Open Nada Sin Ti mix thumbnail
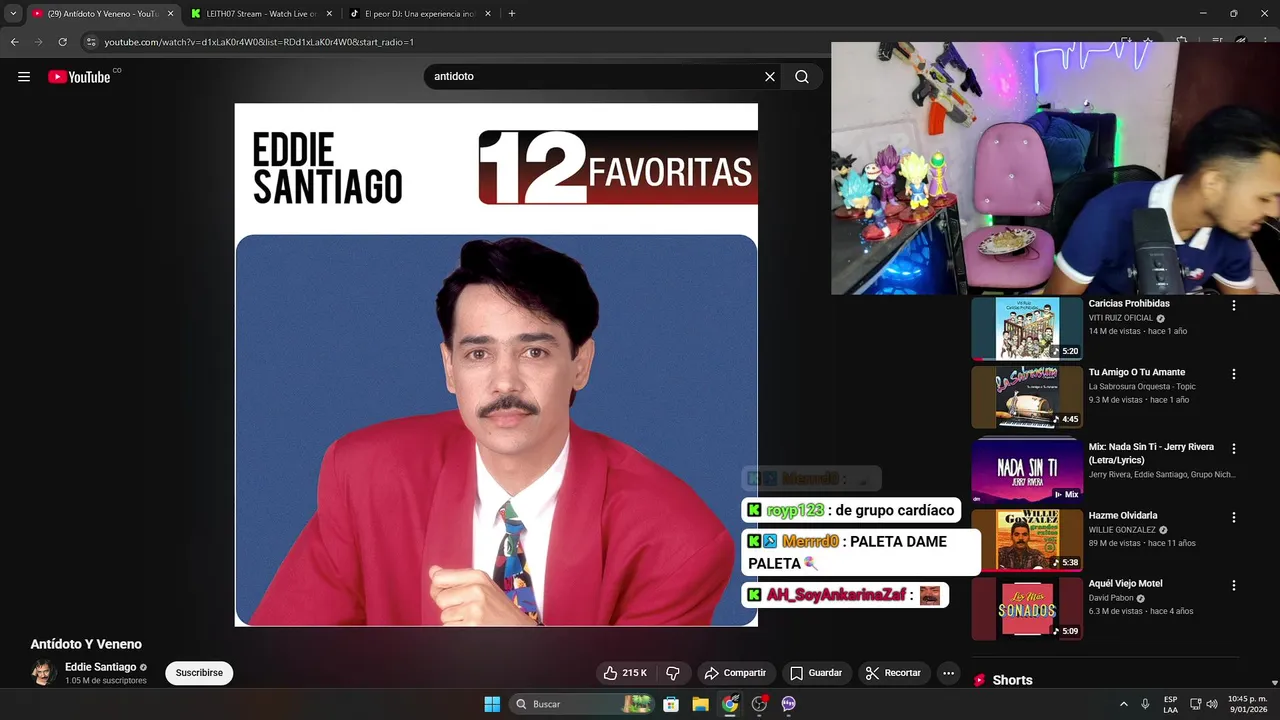This screenshot has width=1280, height=720. [x=1027, y=471]
